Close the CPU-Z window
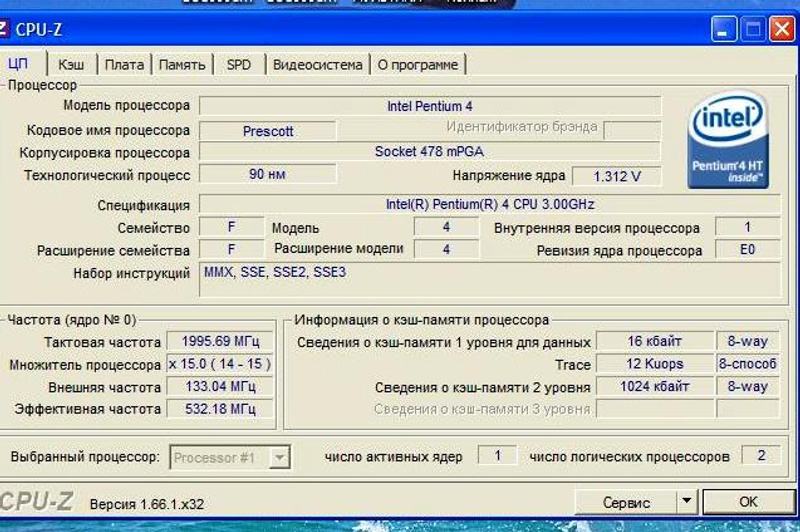This screenshot has height=532, width=800. tap(781, 29)
